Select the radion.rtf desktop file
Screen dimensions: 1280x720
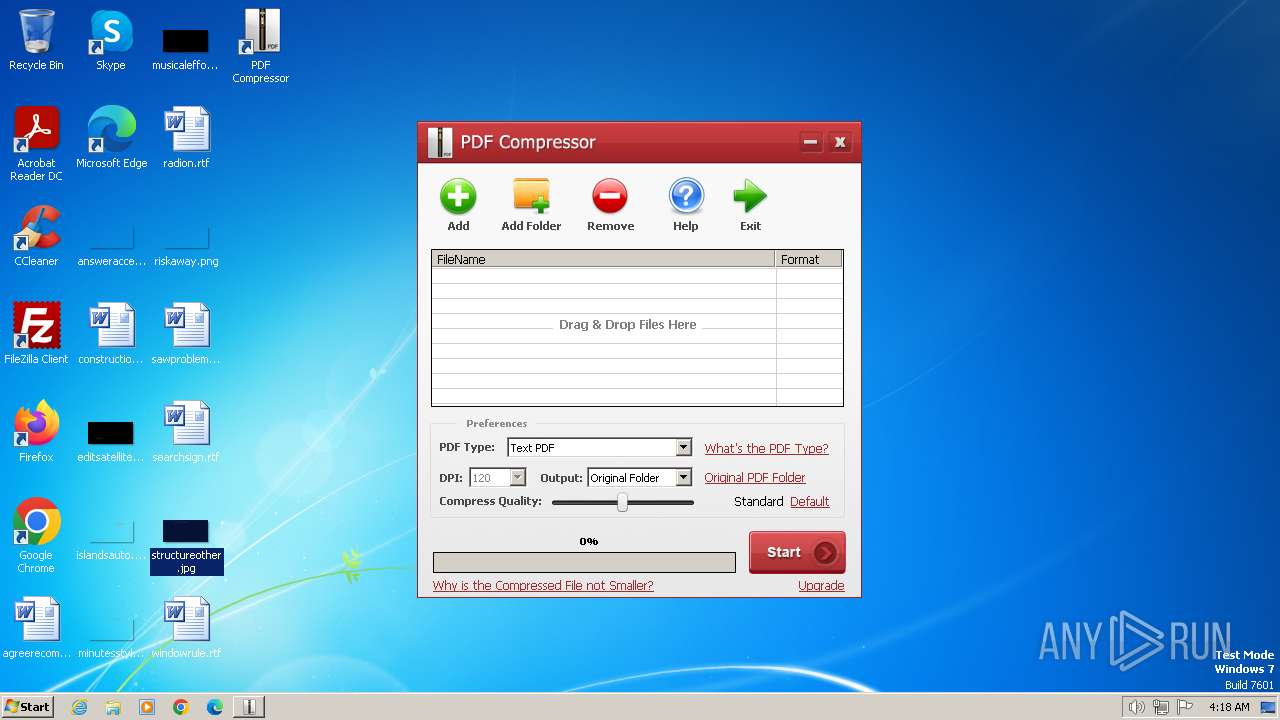click(x=186, y=138)
